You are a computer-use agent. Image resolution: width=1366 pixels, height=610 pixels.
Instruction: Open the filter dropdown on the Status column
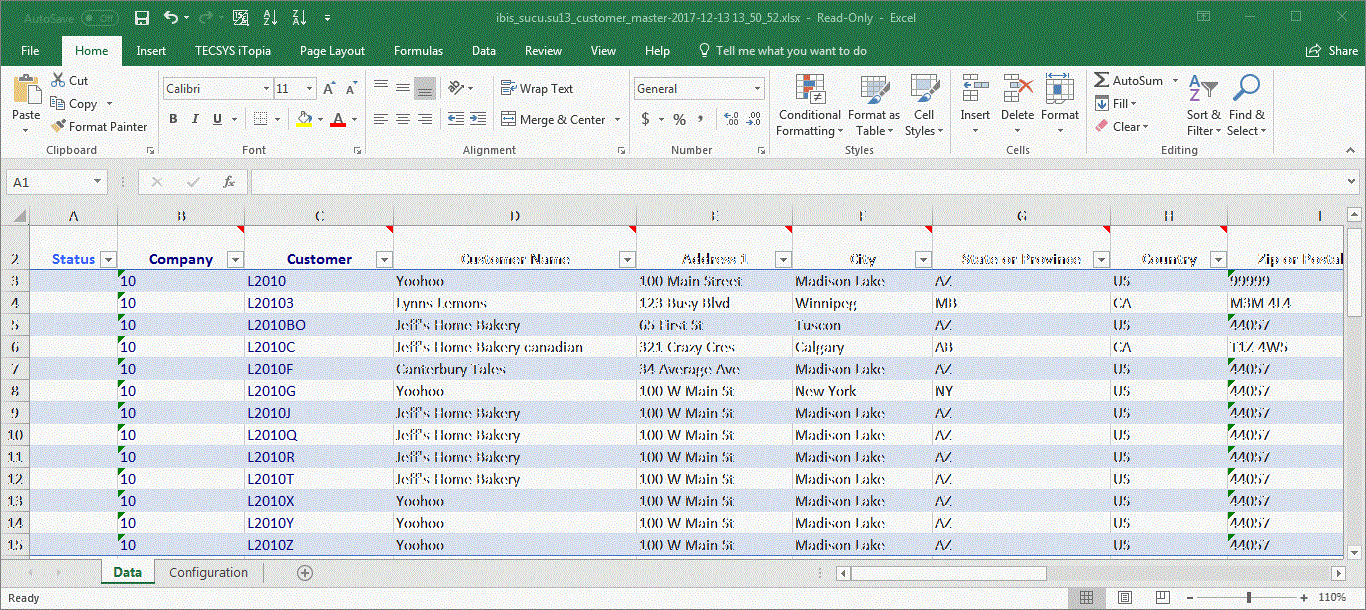(x=108, y=258)
